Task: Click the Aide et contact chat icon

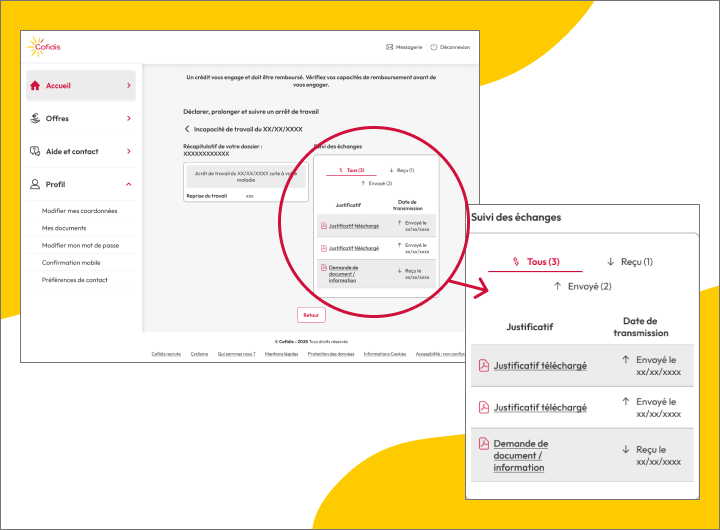Action: (36, 152)
